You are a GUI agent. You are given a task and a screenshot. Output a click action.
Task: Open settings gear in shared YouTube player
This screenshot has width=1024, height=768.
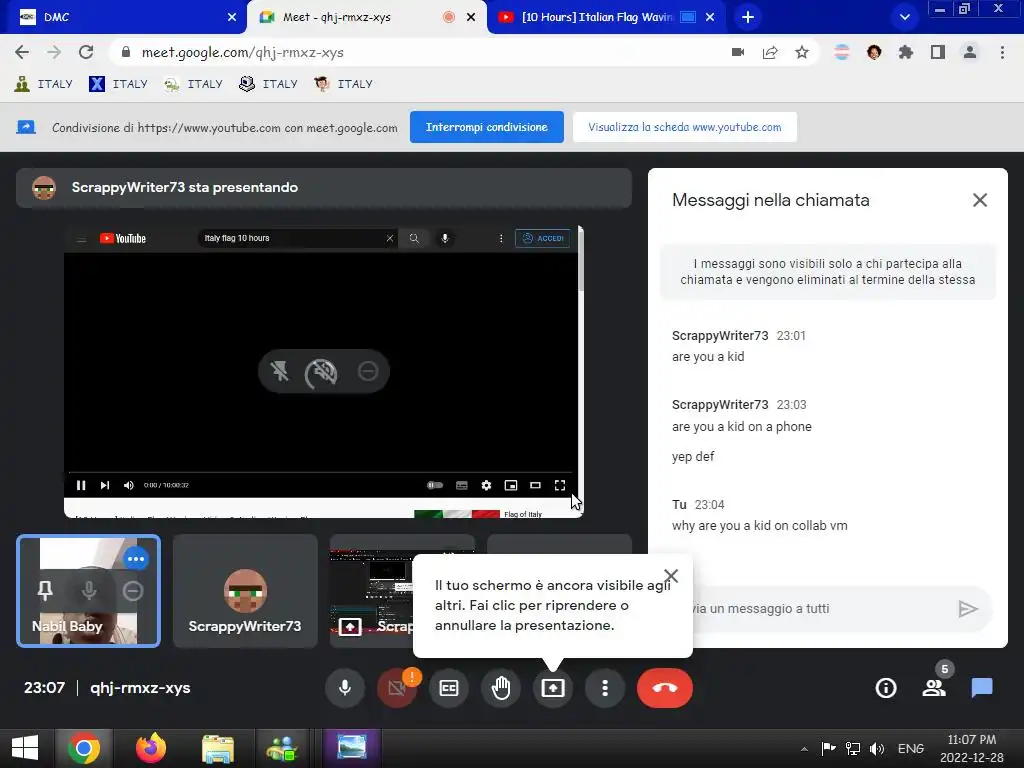(x=486, y=485)
